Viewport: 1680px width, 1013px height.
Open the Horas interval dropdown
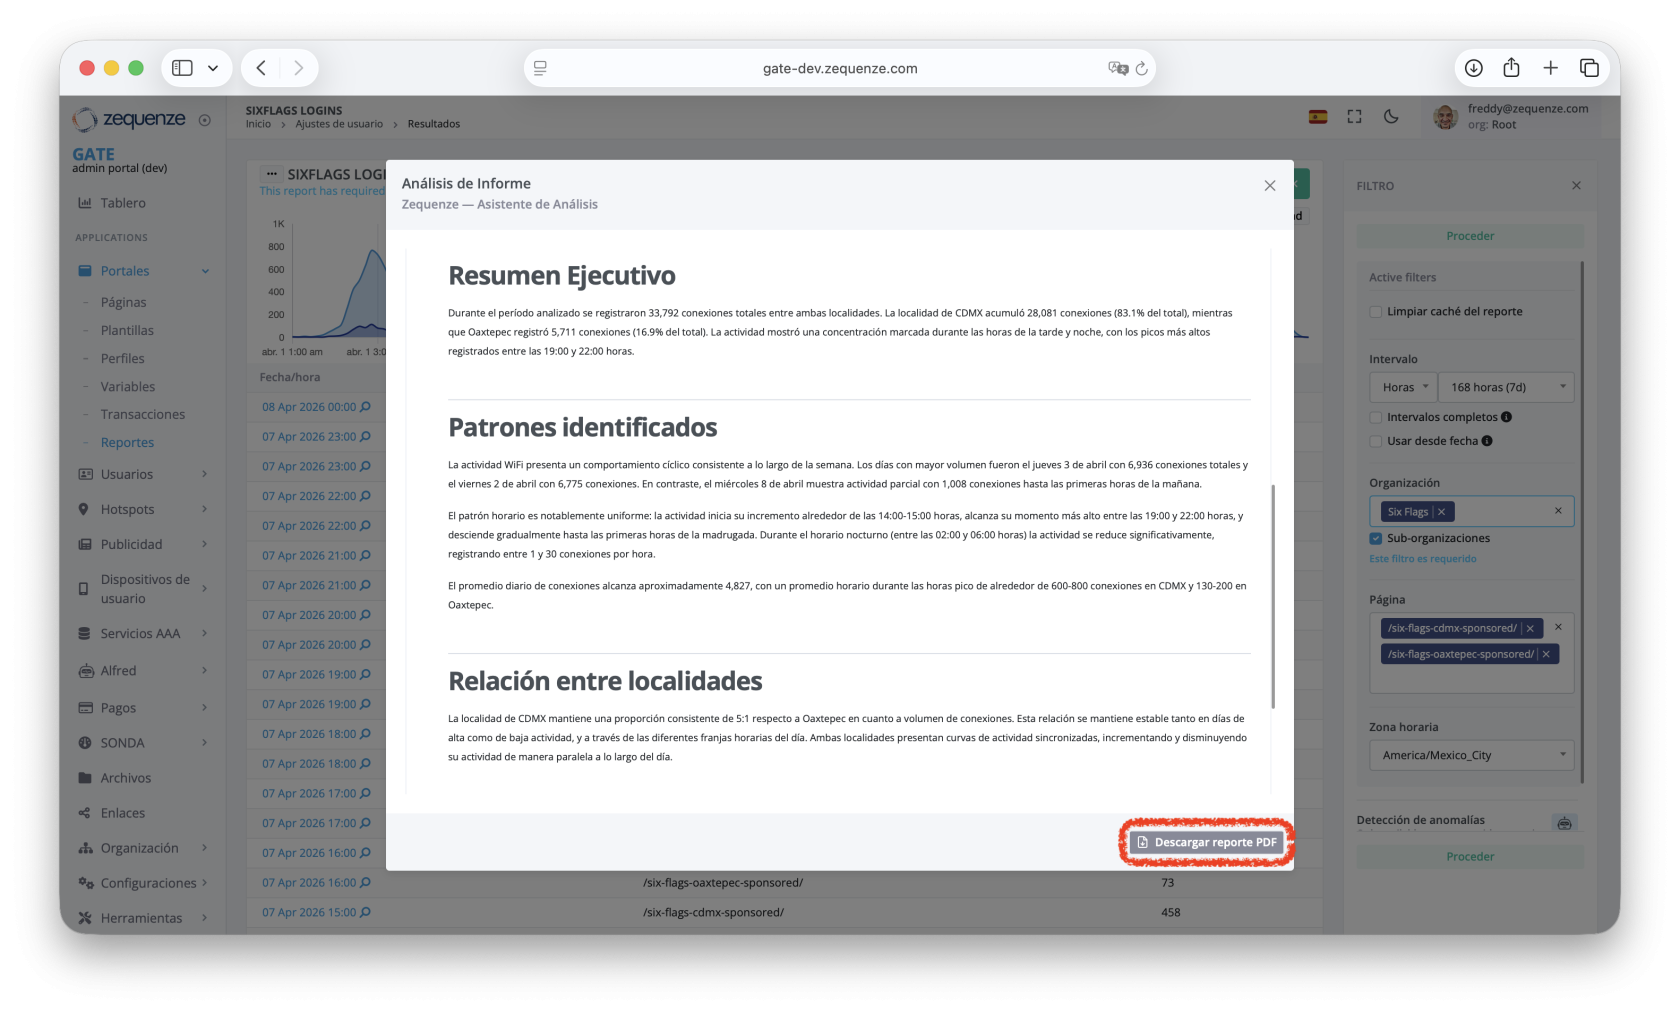point(1402,387)
